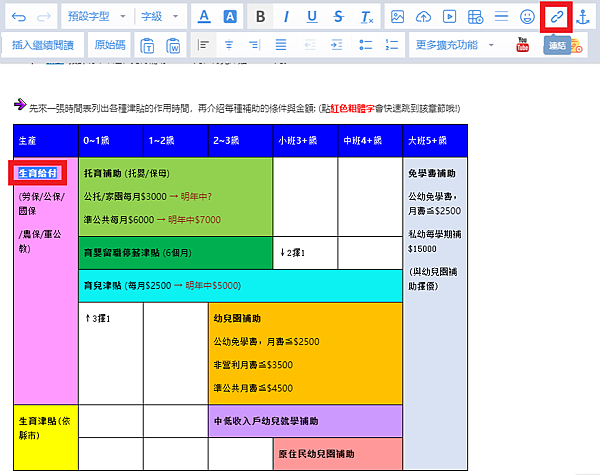Click the link chain icon
Image resolution: width=600 pixels, height=475 pixels.
pos(556,16)
